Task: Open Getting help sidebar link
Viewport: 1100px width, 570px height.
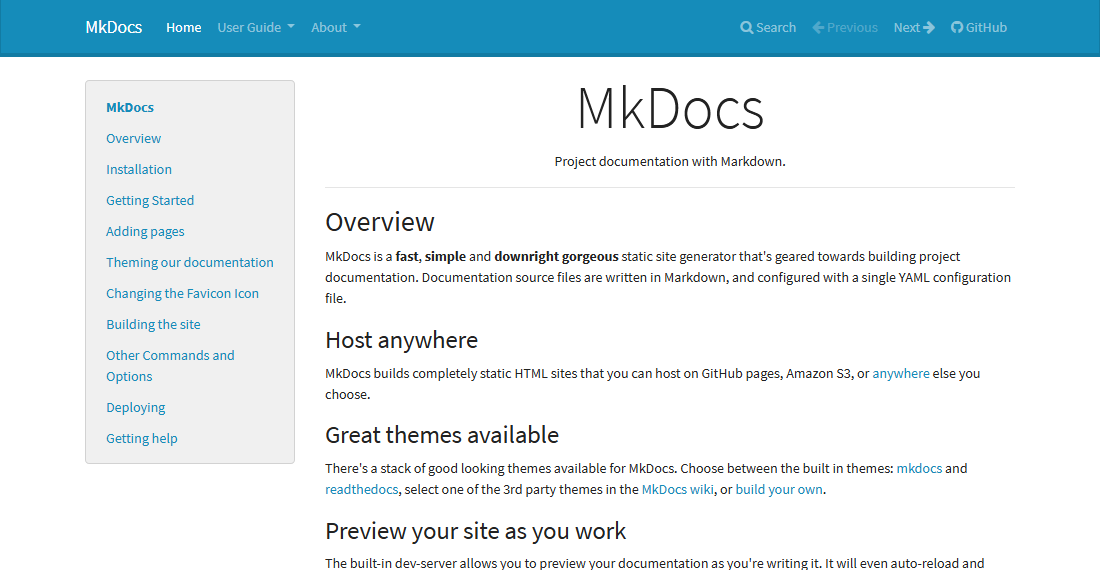Action: tap(142, 438)
